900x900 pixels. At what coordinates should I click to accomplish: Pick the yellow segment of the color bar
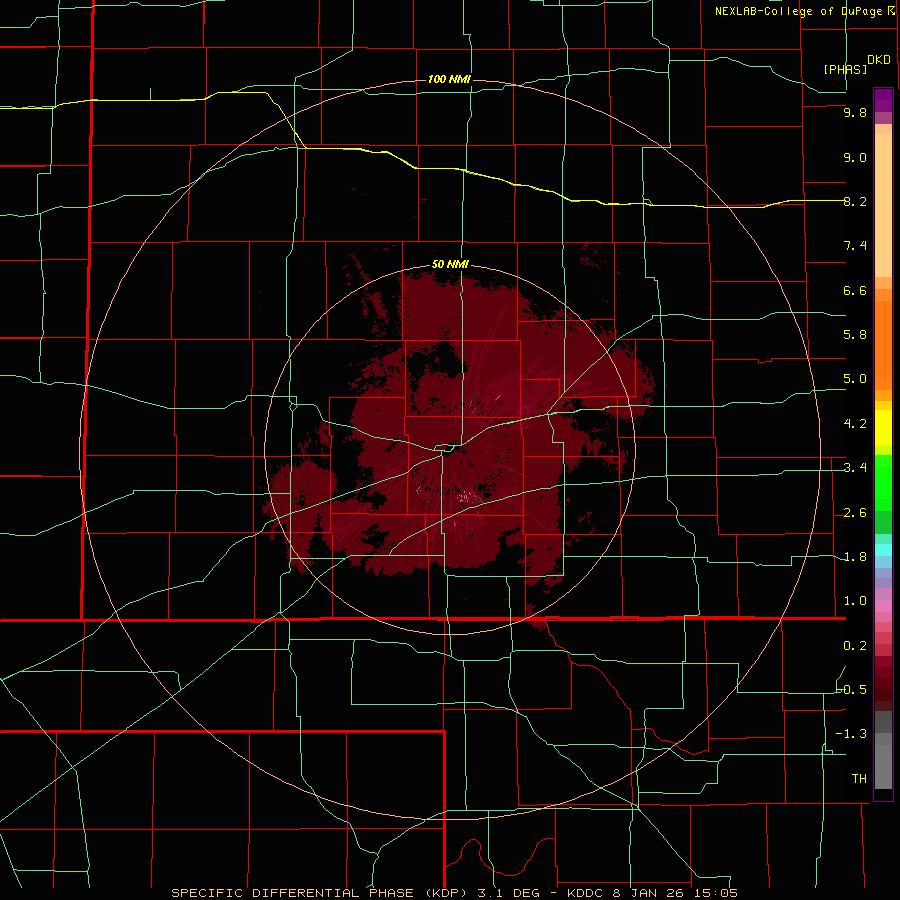tap(883, 428)
